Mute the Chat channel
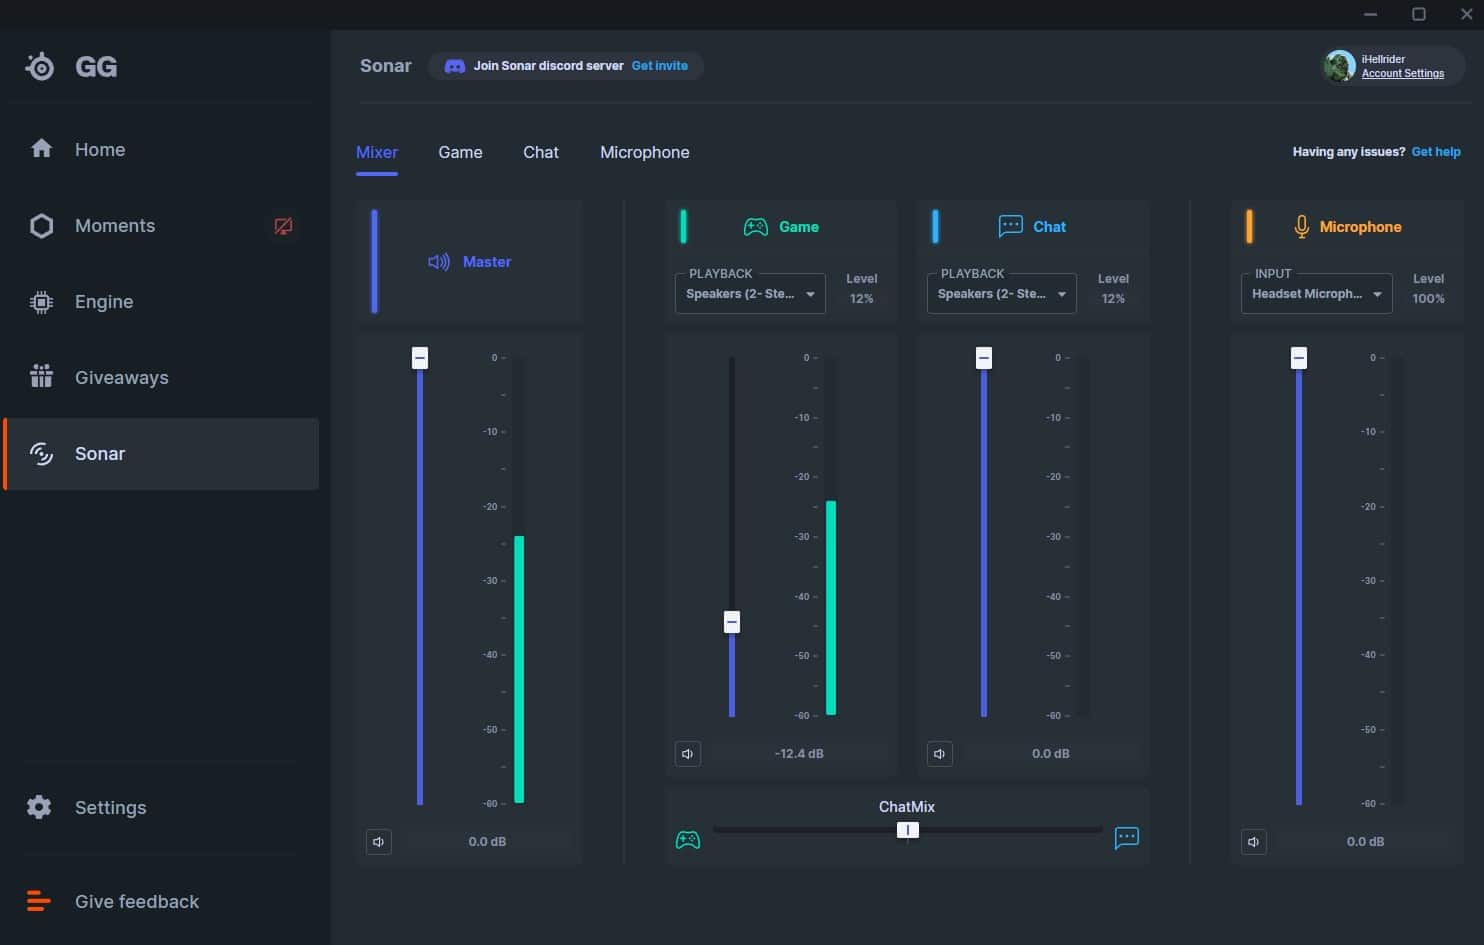The image size is (1484, 945). 940,754
